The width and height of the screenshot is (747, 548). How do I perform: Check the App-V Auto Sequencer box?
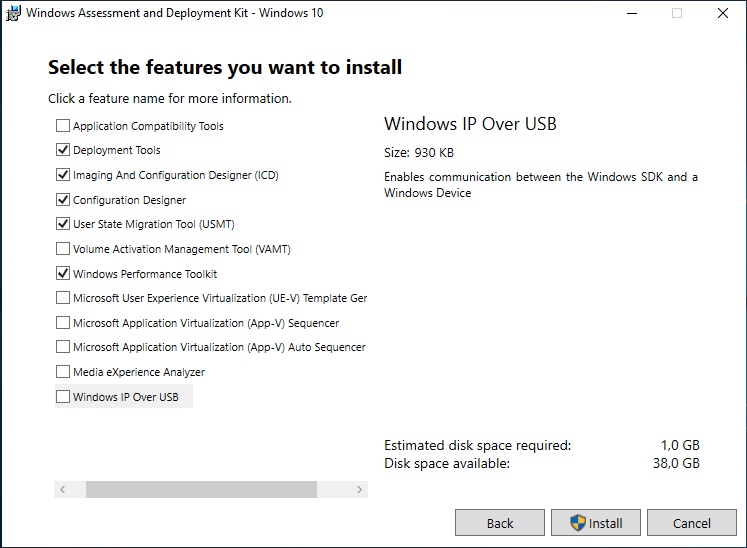pyautogui.click(x=63, y=347)
